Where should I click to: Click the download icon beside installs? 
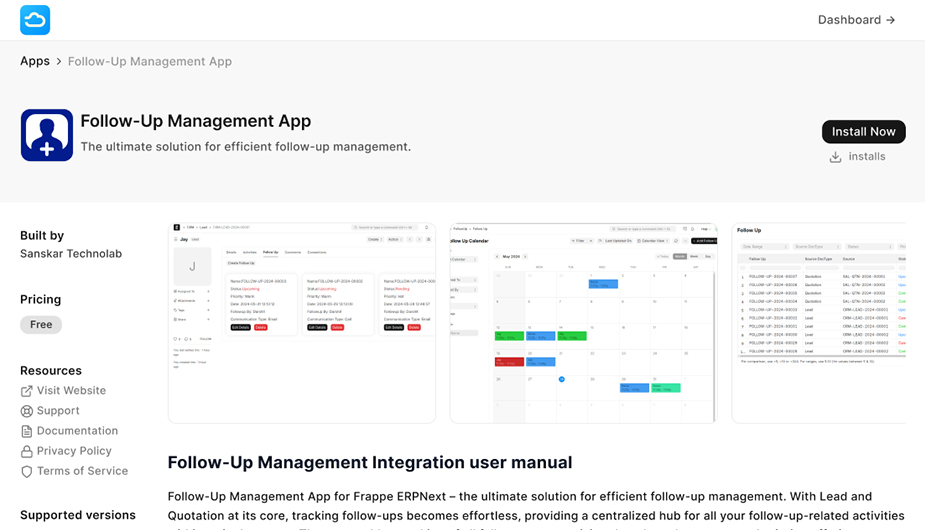tap(835, 157)
